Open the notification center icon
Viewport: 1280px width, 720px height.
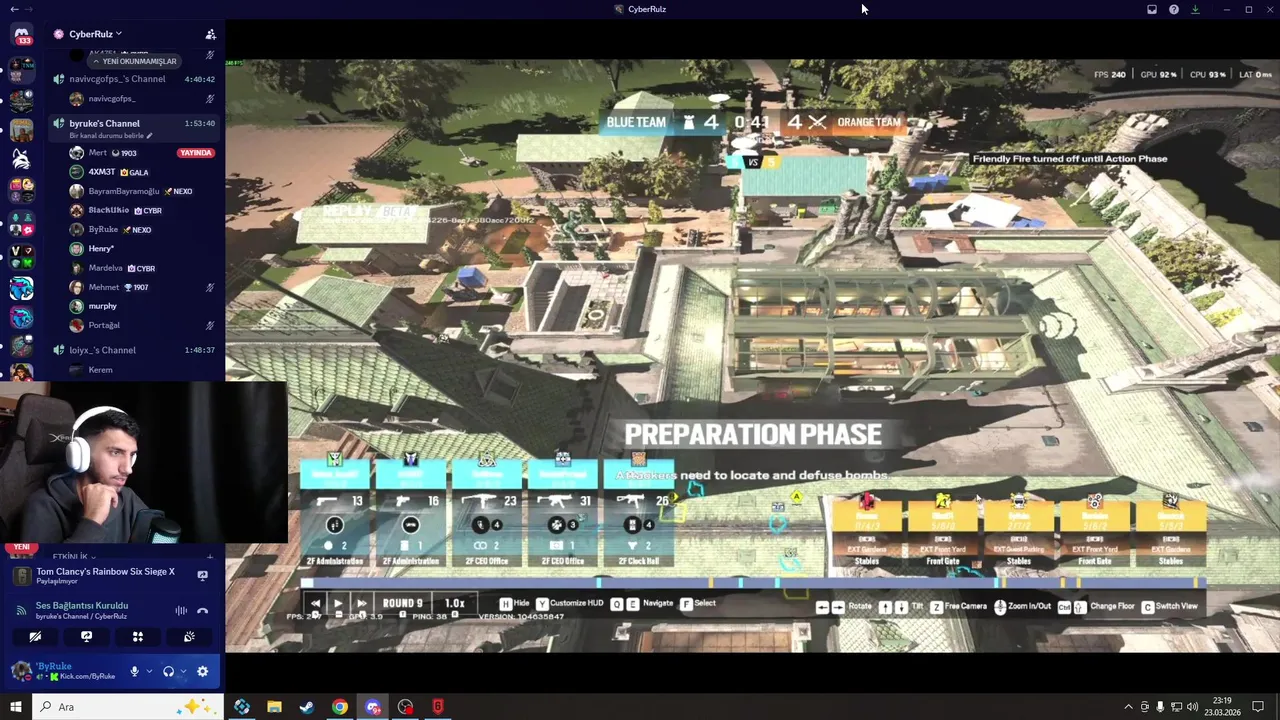[x=1258, y=707]
